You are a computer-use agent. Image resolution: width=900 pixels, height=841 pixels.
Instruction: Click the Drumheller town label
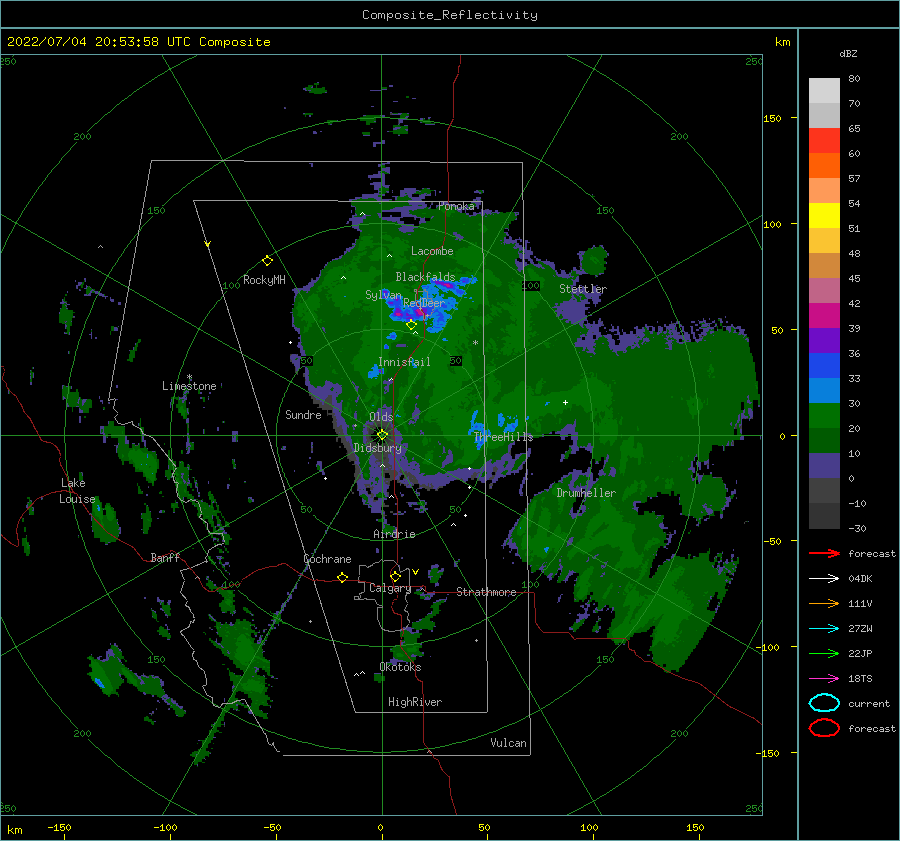pos(586,493)
